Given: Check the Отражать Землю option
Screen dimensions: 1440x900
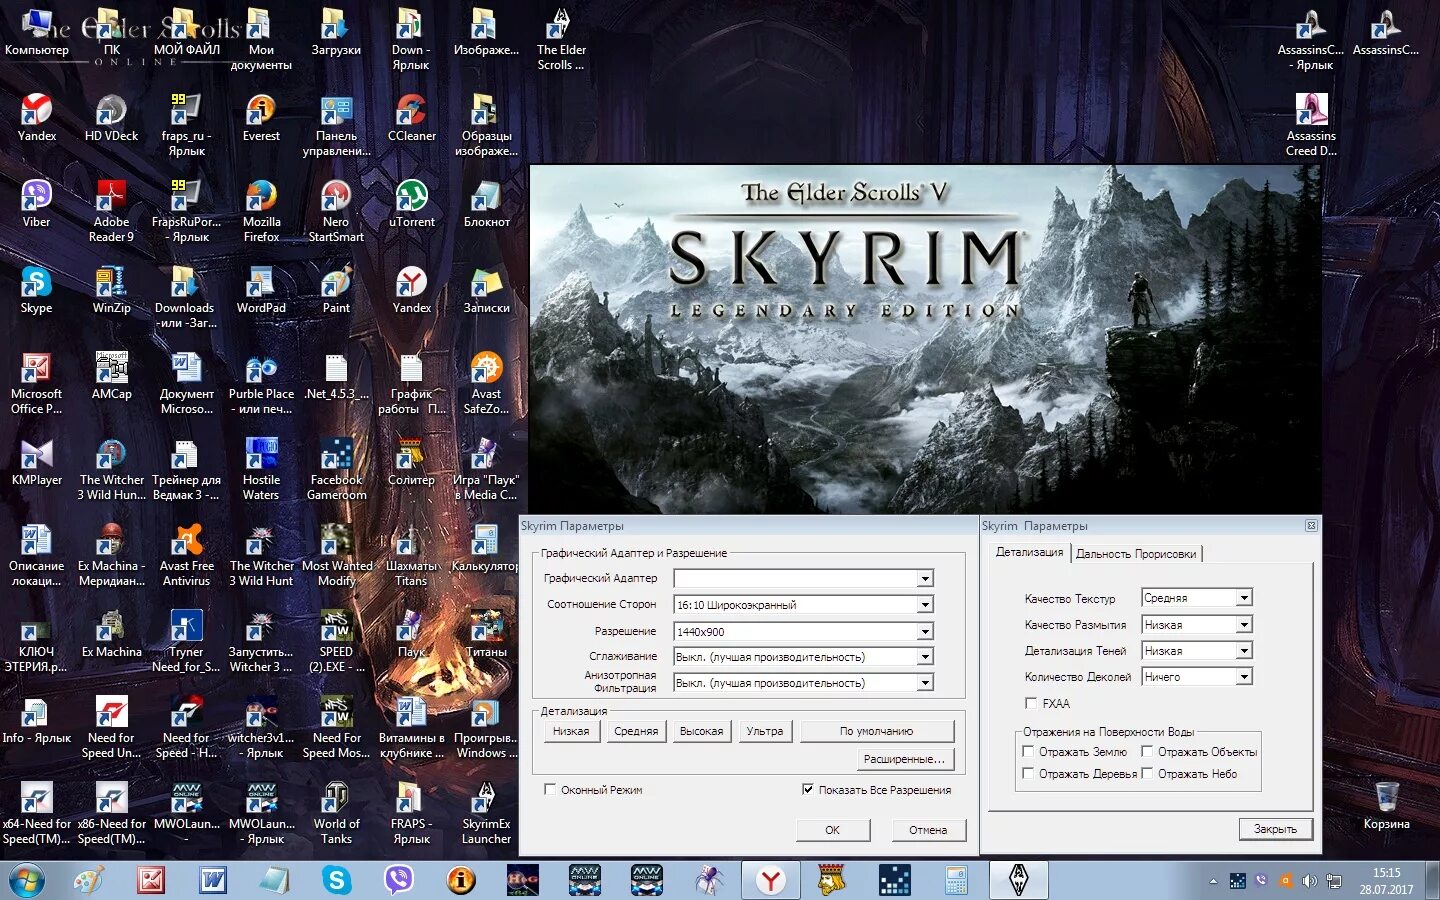Looking at the screenshot, I should [x=1028, y=751].
